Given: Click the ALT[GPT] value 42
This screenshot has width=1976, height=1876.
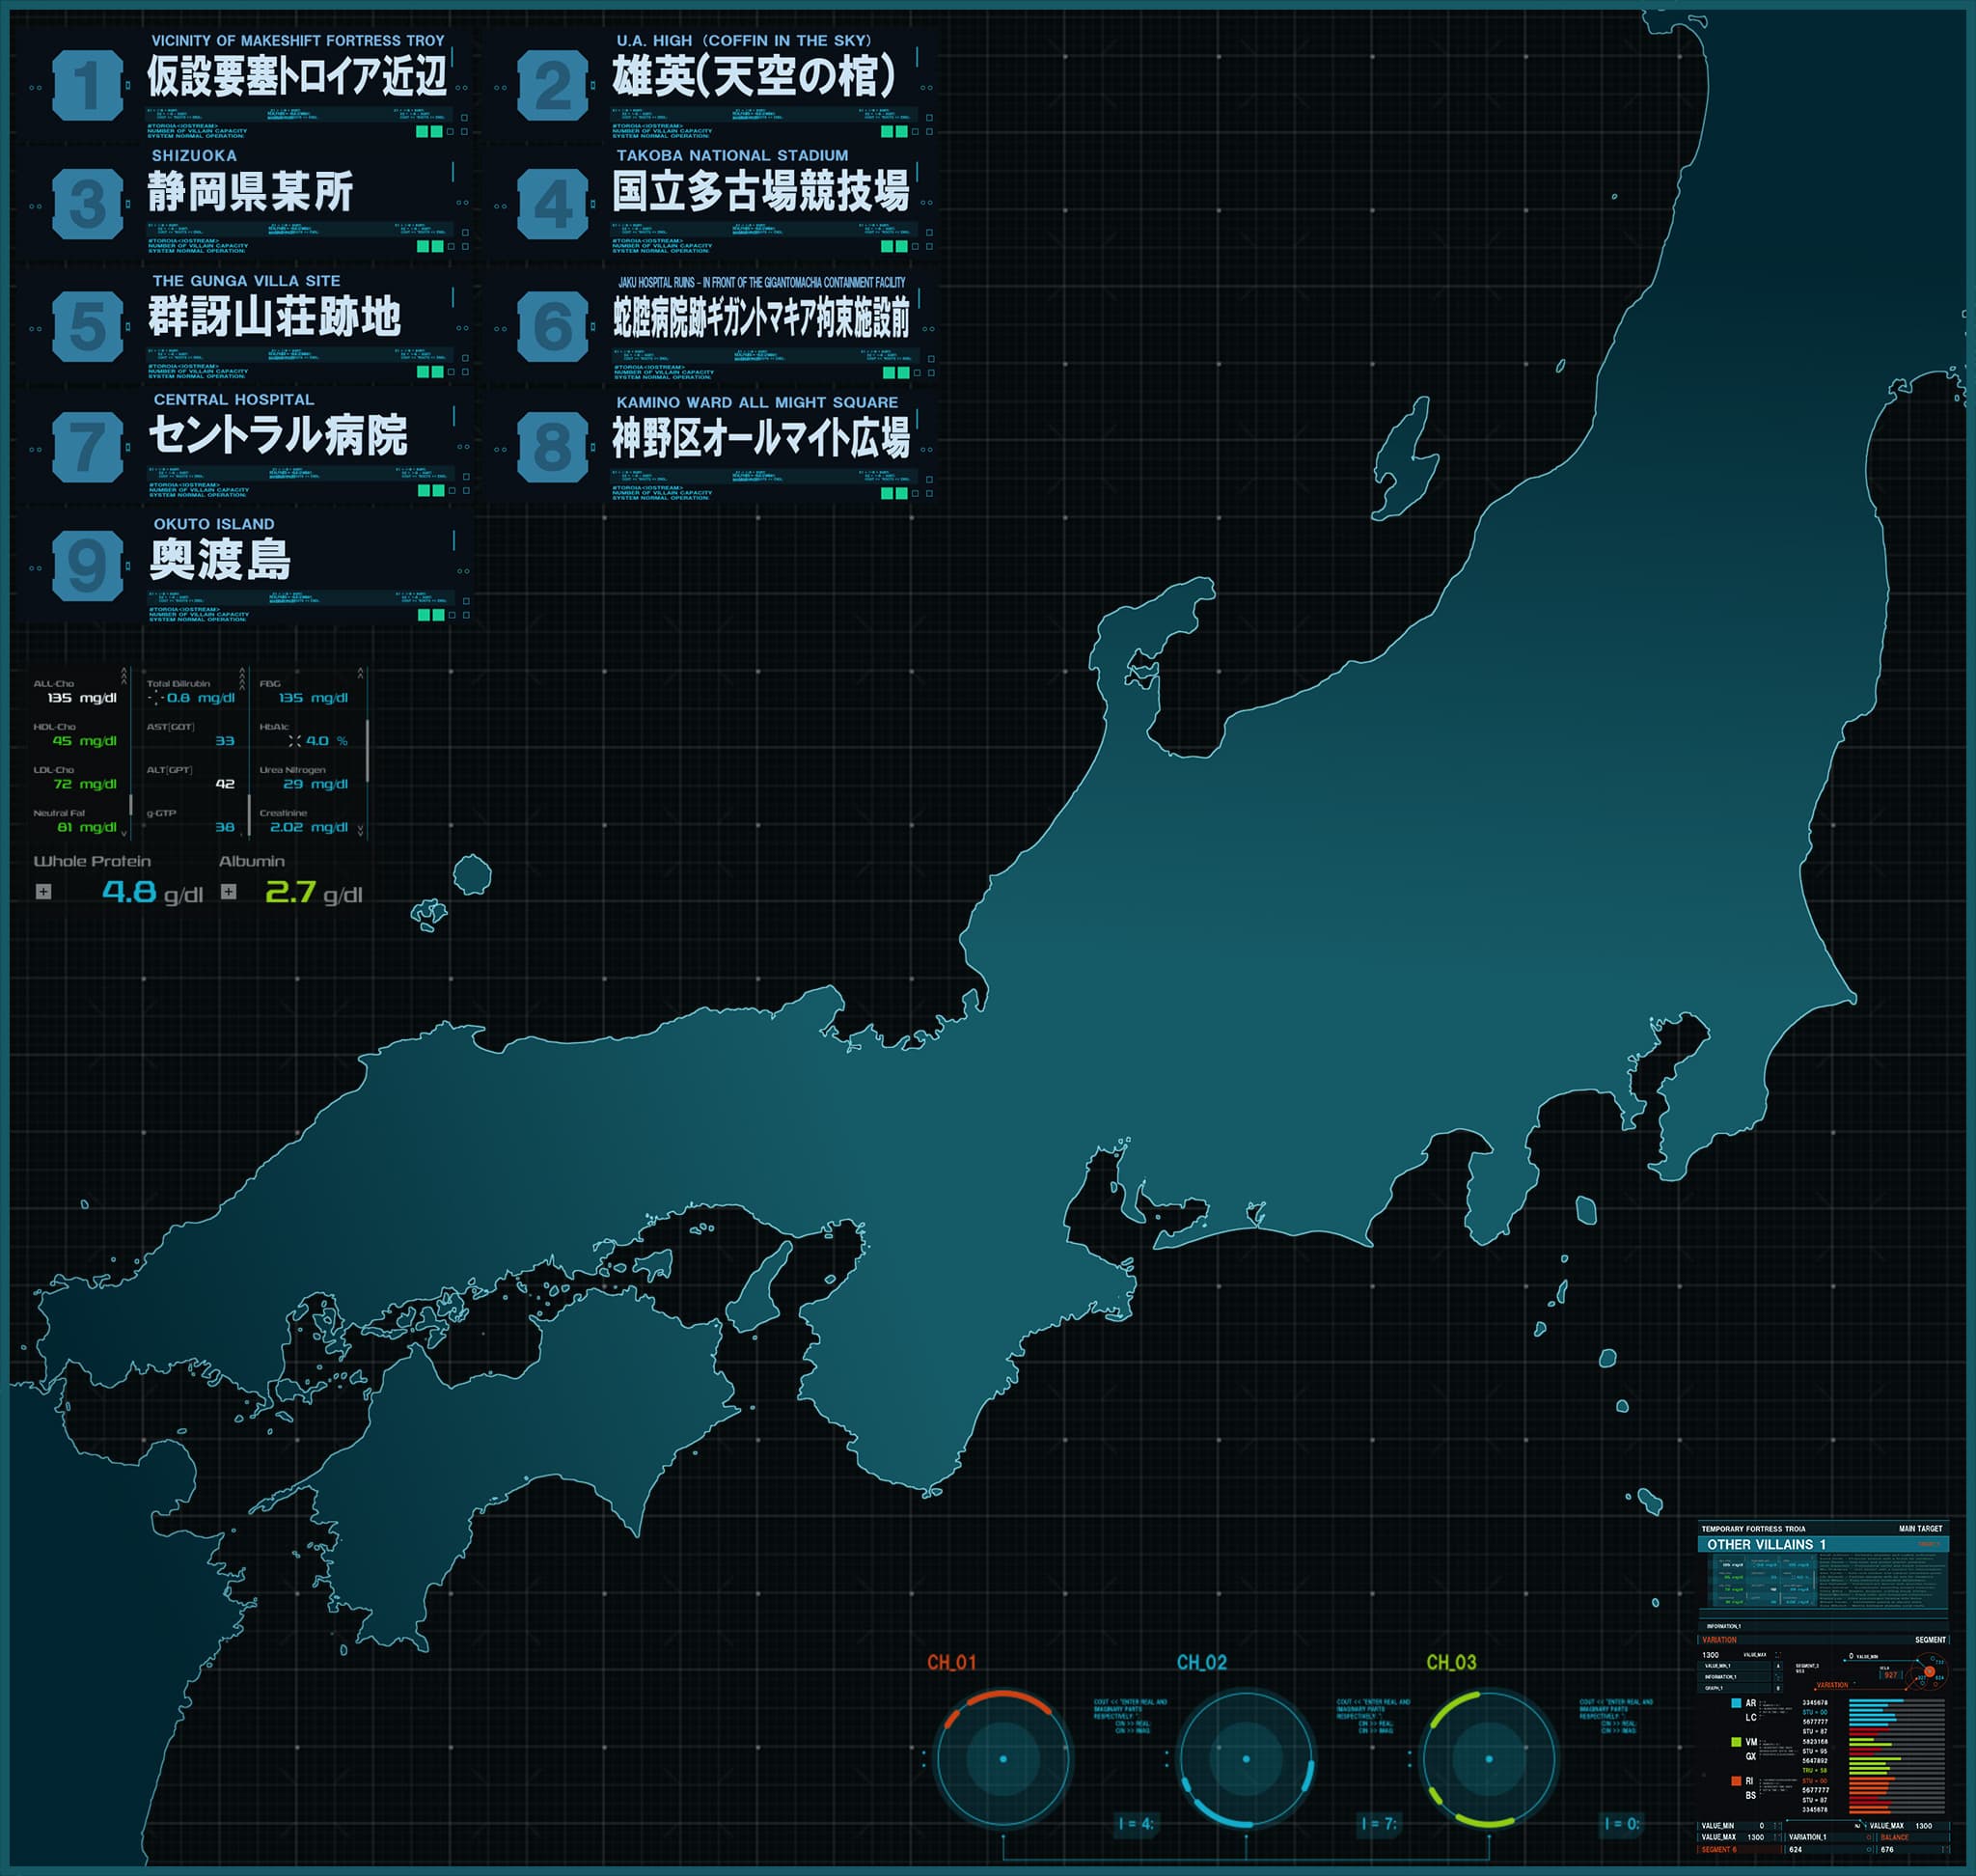Looking at the screenshot, I should 225,784.
